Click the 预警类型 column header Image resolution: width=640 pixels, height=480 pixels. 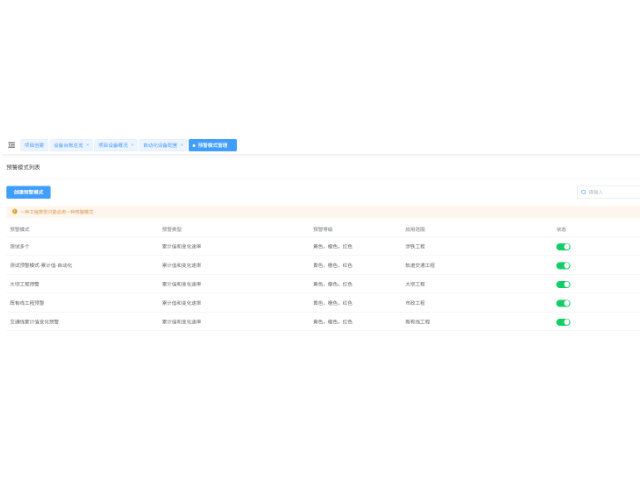click(171, 229)
